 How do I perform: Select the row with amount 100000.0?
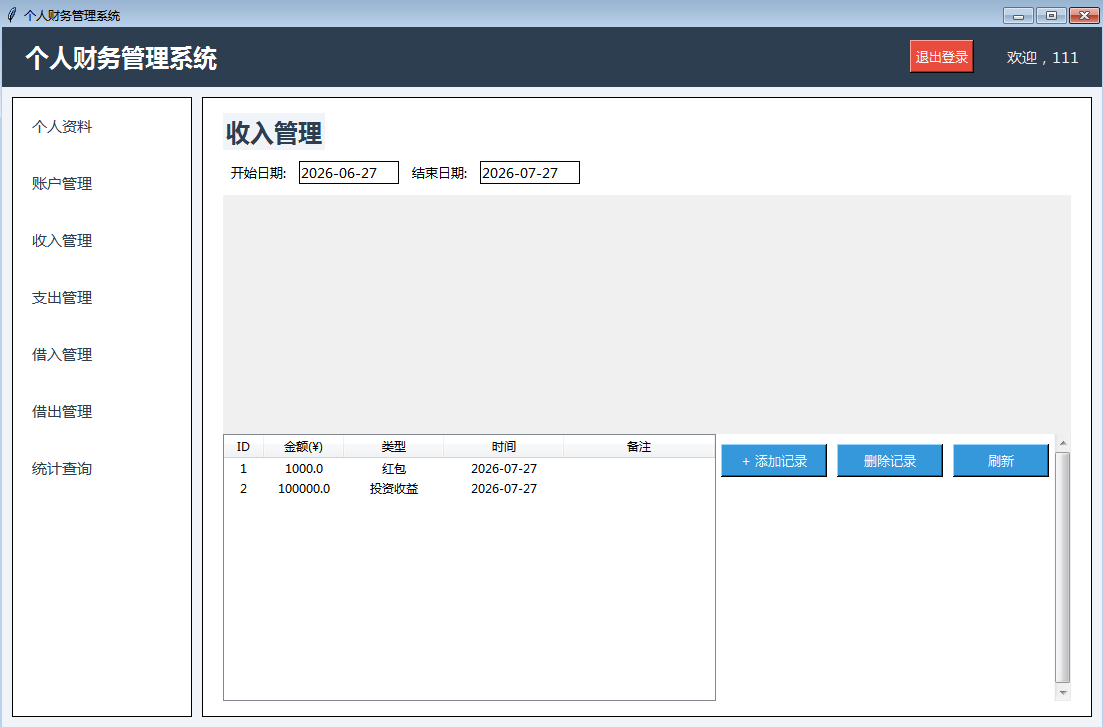pos(469,488)
